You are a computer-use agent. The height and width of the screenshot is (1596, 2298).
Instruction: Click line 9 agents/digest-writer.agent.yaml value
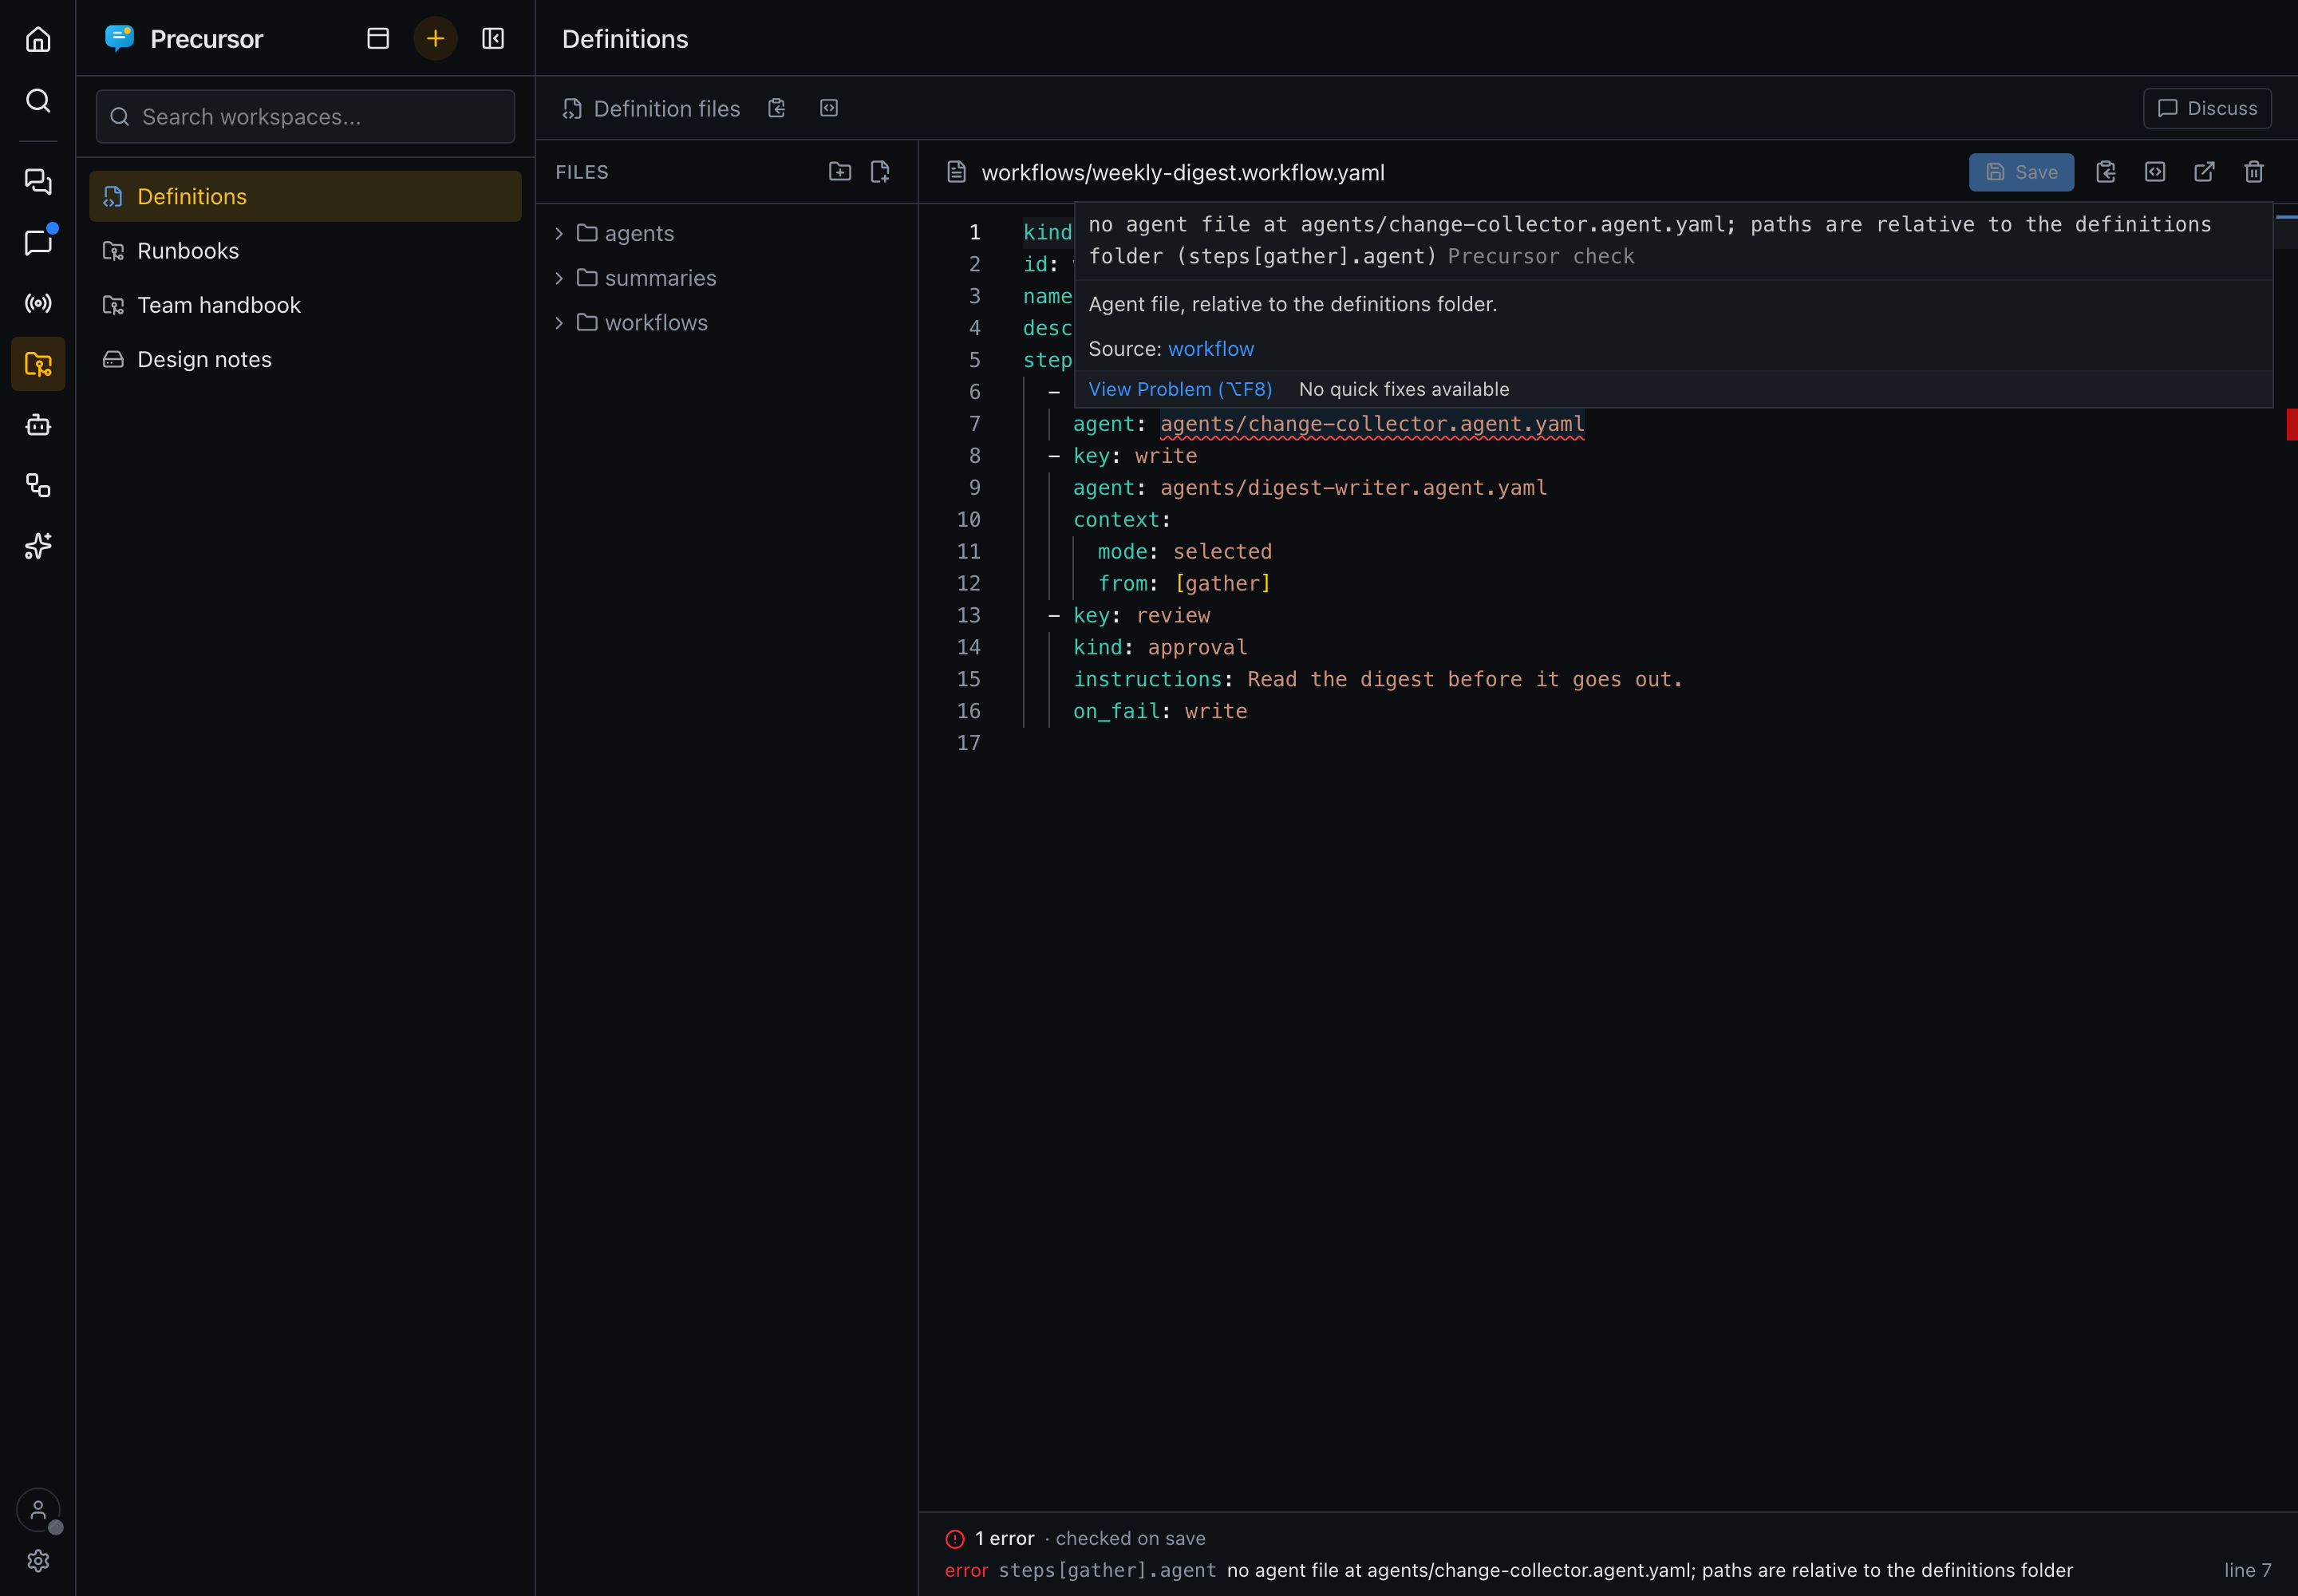(x=1353, y=488)
